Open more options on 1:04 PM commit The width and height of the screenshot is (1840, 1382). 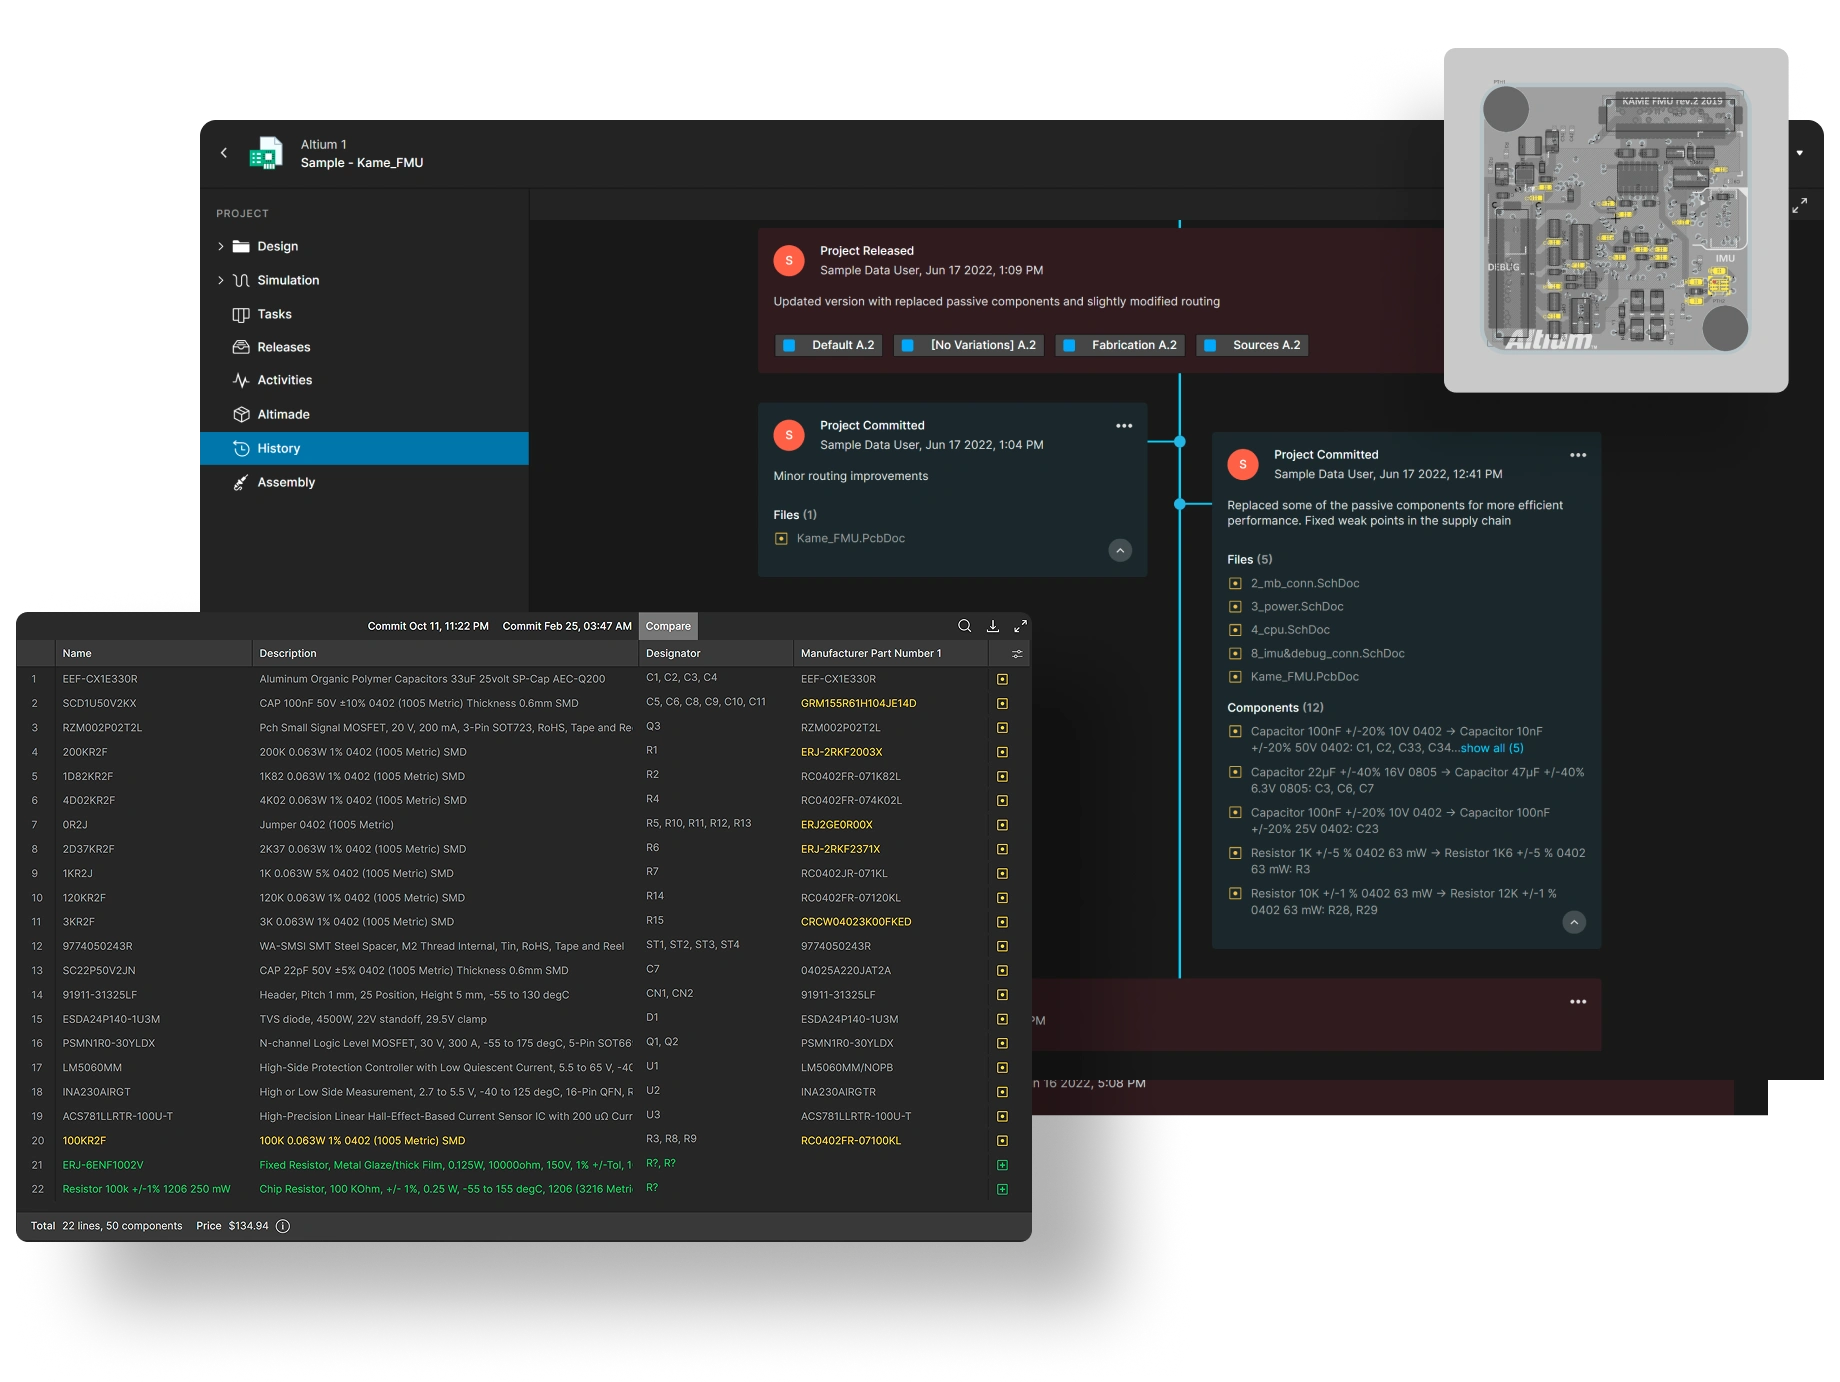tap(1124, 426)
